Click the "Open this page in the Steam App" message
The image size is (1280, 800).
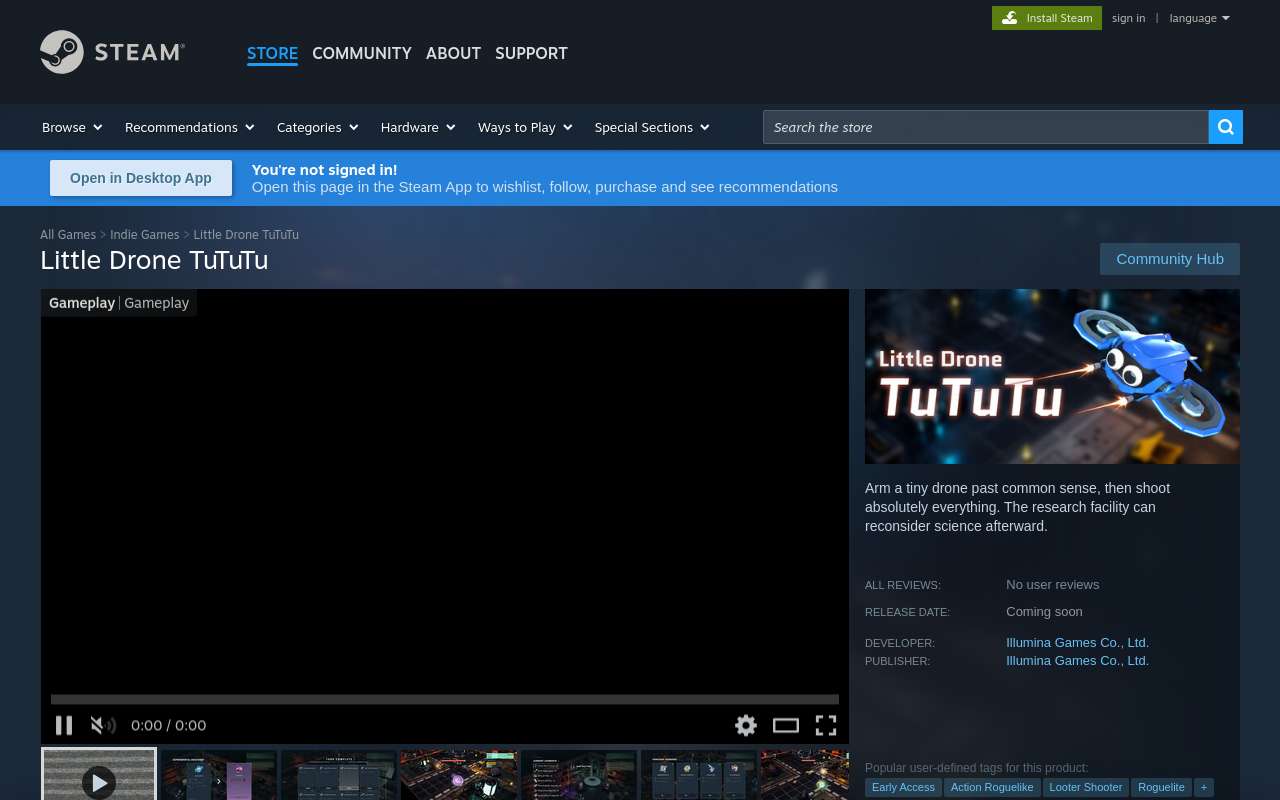[545, 187]
